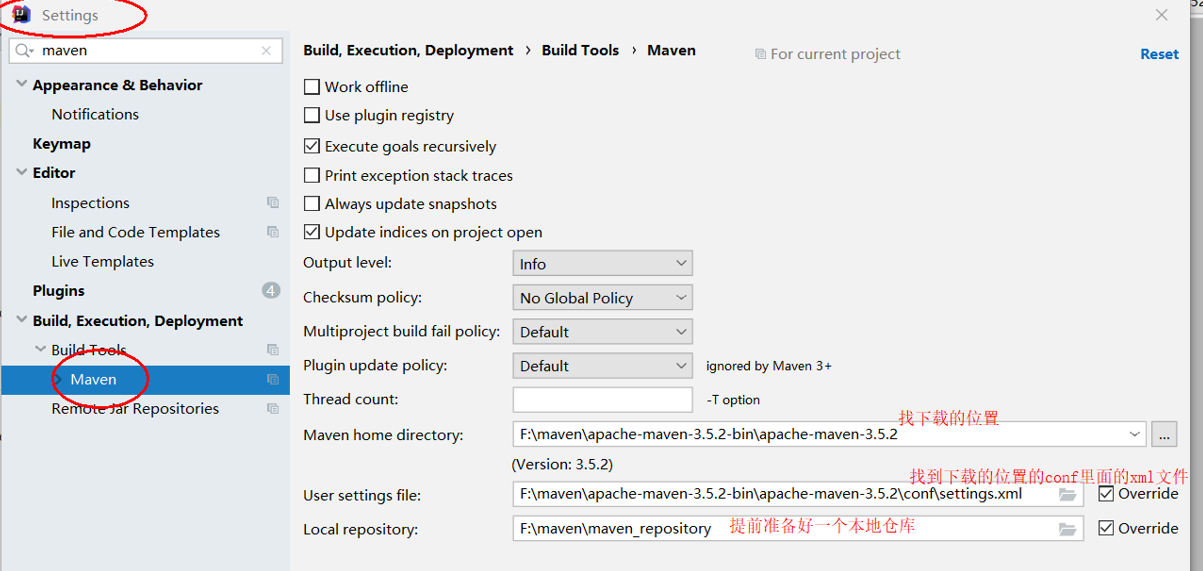The height and width of the screenshot is (571, 1203).
Task: Click the Maven home directory path field
Action: [829, 435]
